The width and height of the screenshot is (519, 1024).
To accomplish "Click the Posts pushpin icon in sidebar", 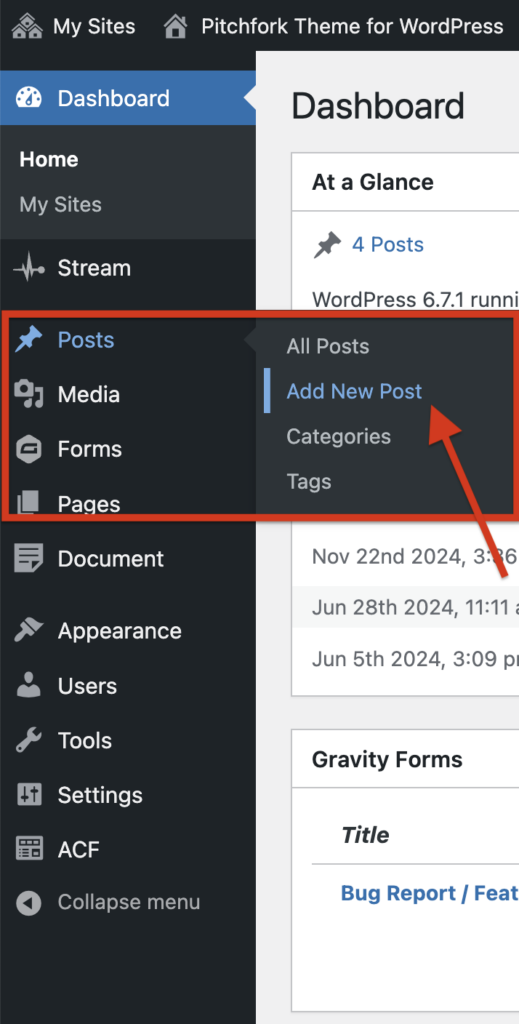I will pyautogui.click(x=29, y=340).
